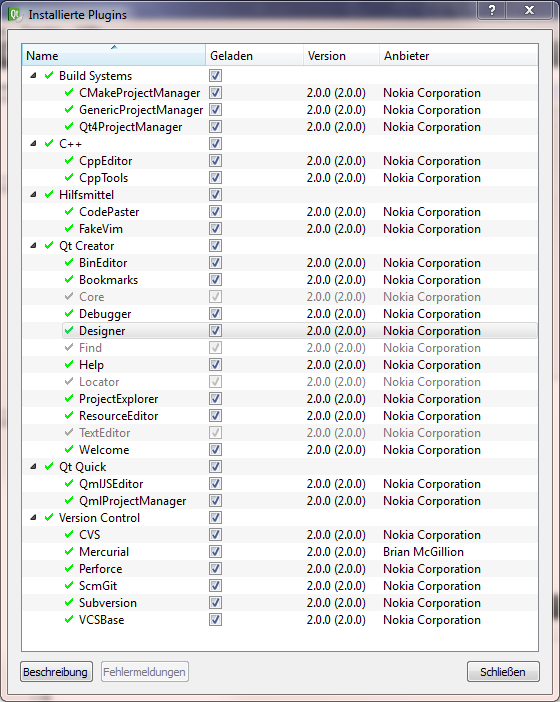Select the ScmGit plugin row
Viewport: 560px width, 702px height.
point(280,586)
